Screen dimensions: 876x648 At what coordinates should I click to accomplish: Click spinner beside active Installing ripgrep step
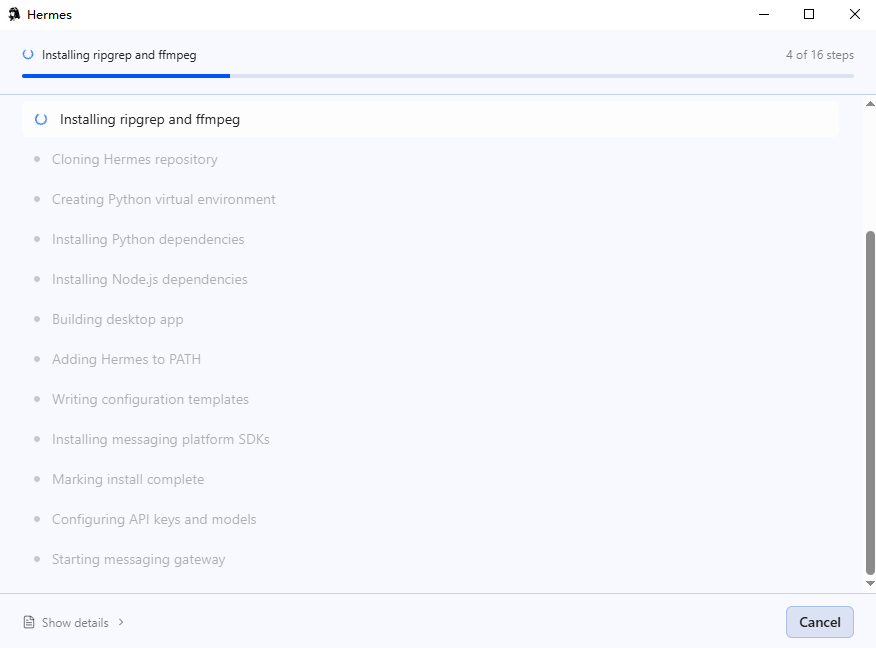(41, 119)
